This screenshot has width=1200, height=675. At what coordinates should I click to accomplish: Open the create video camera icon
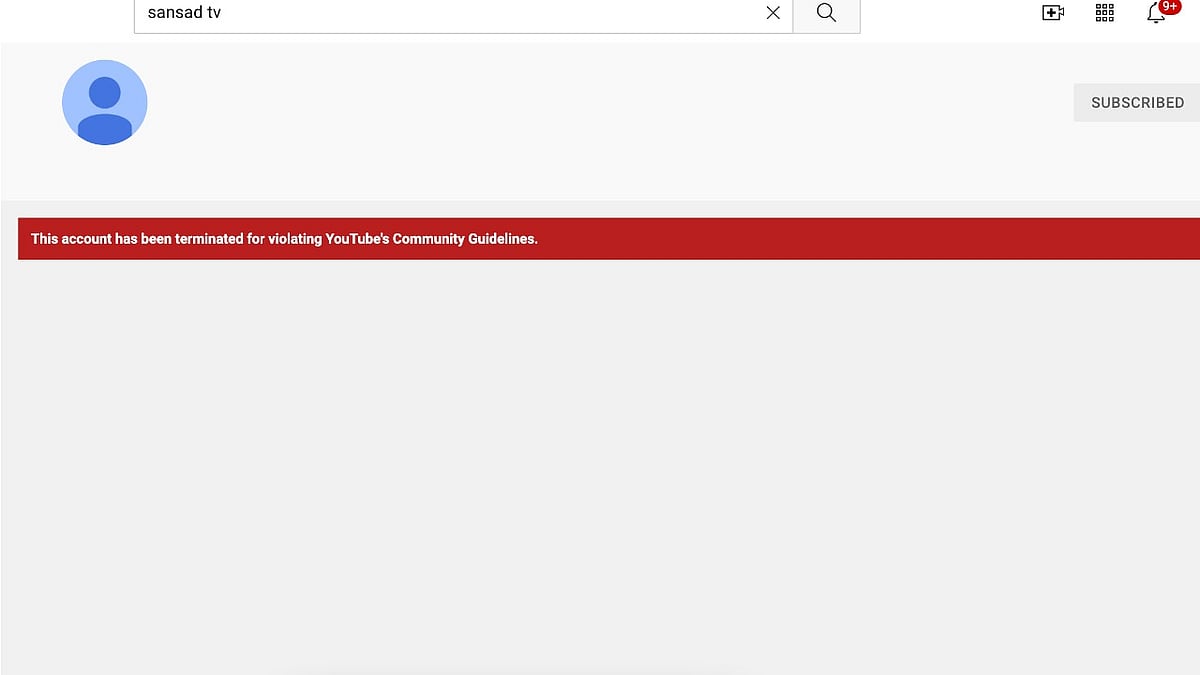(1053, 13)
